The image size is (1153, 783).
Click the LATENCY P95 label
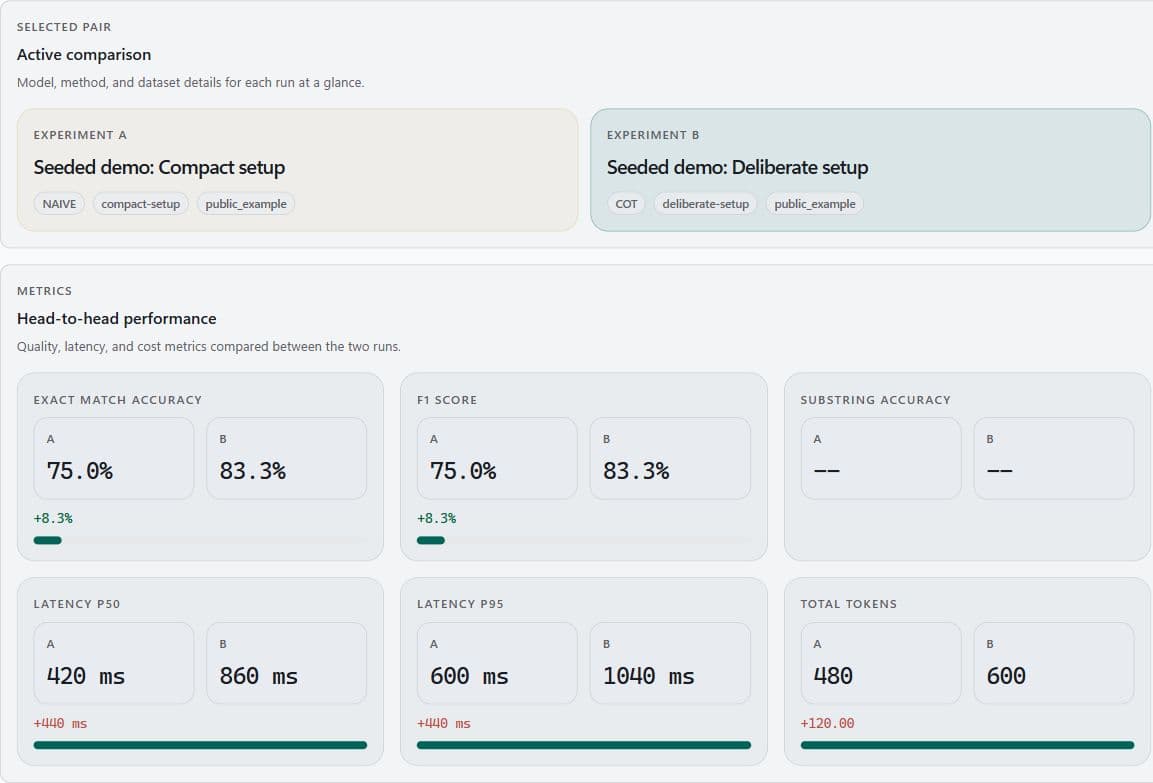pos(460,604)
